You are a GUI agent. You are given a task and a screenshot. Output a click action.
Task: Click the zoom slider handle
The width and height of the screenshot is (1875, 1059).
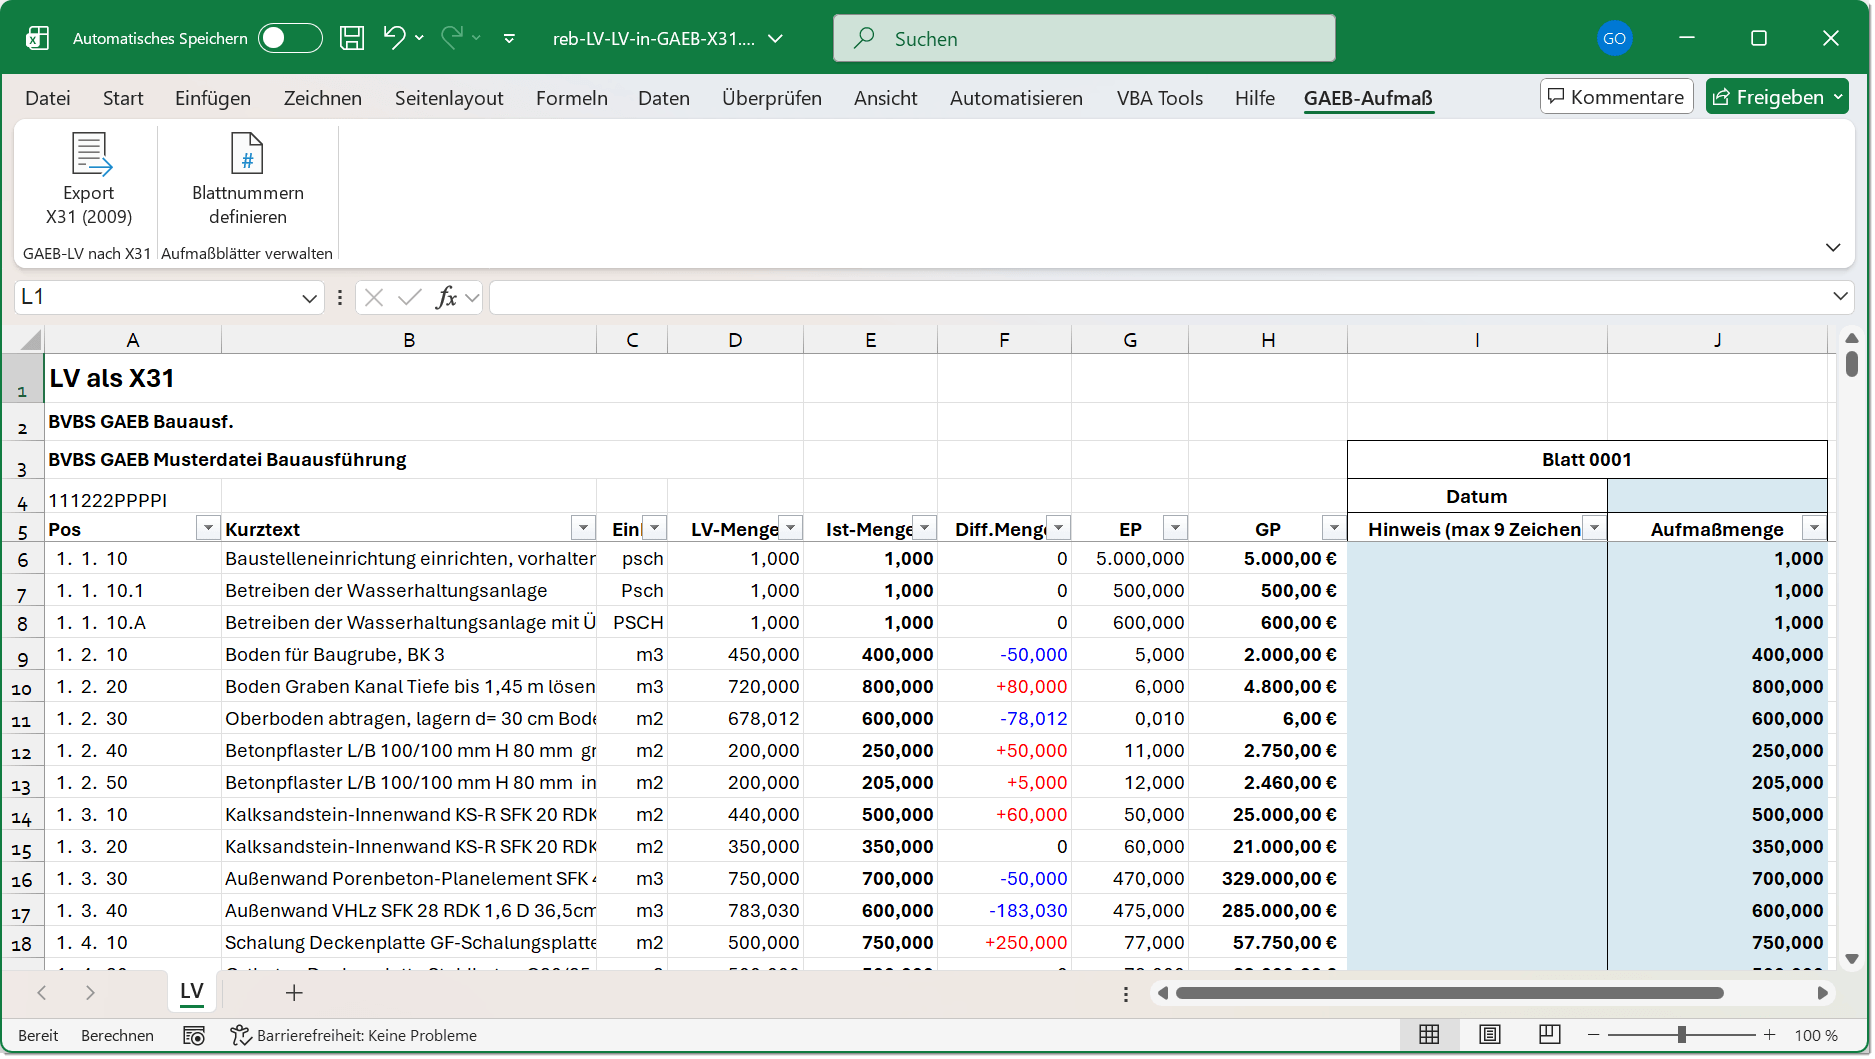click(x=1682, y=1035)
